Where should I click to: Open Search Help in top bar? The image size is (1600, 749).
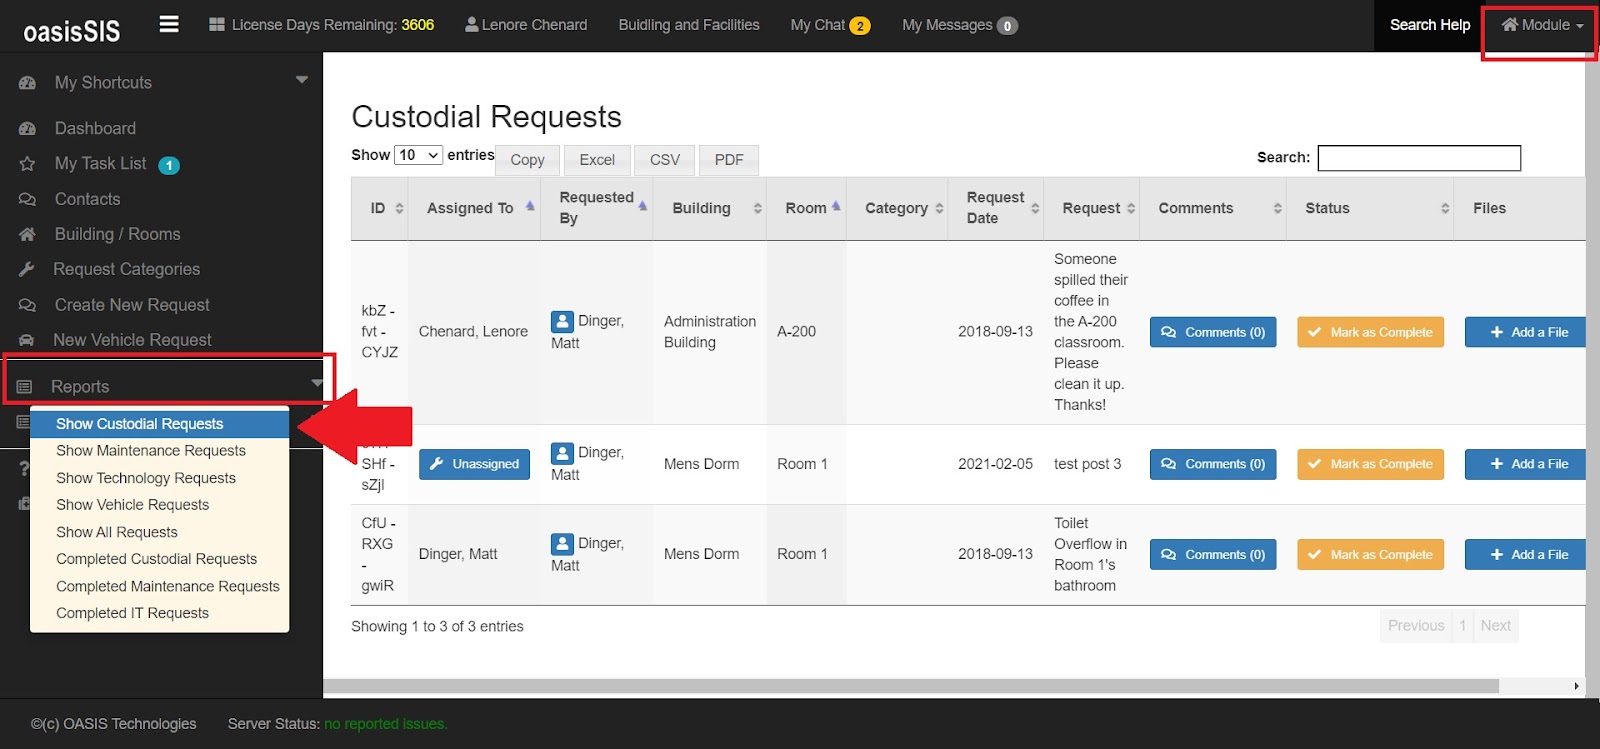click(x=1429, y=25)
